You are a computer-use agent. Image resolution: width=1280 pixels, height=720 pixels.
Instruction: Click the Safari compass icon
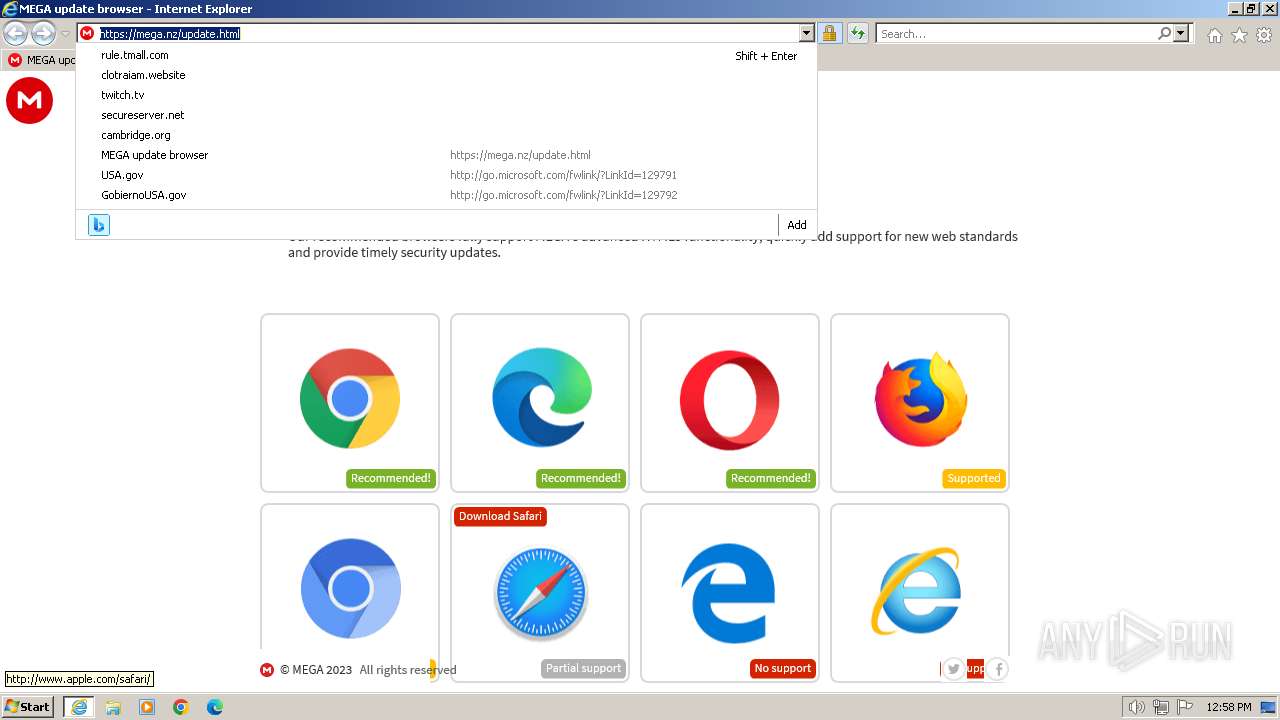540,593
